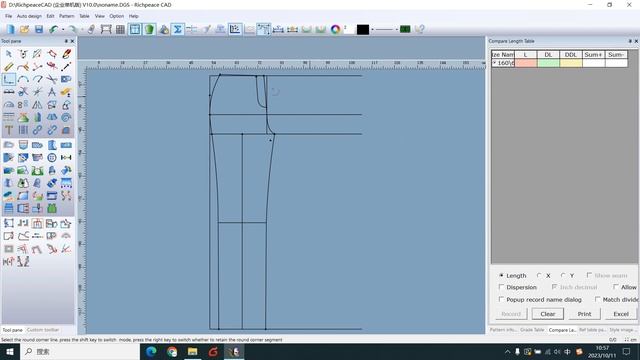Click the pink L column cell

[526, 63]
